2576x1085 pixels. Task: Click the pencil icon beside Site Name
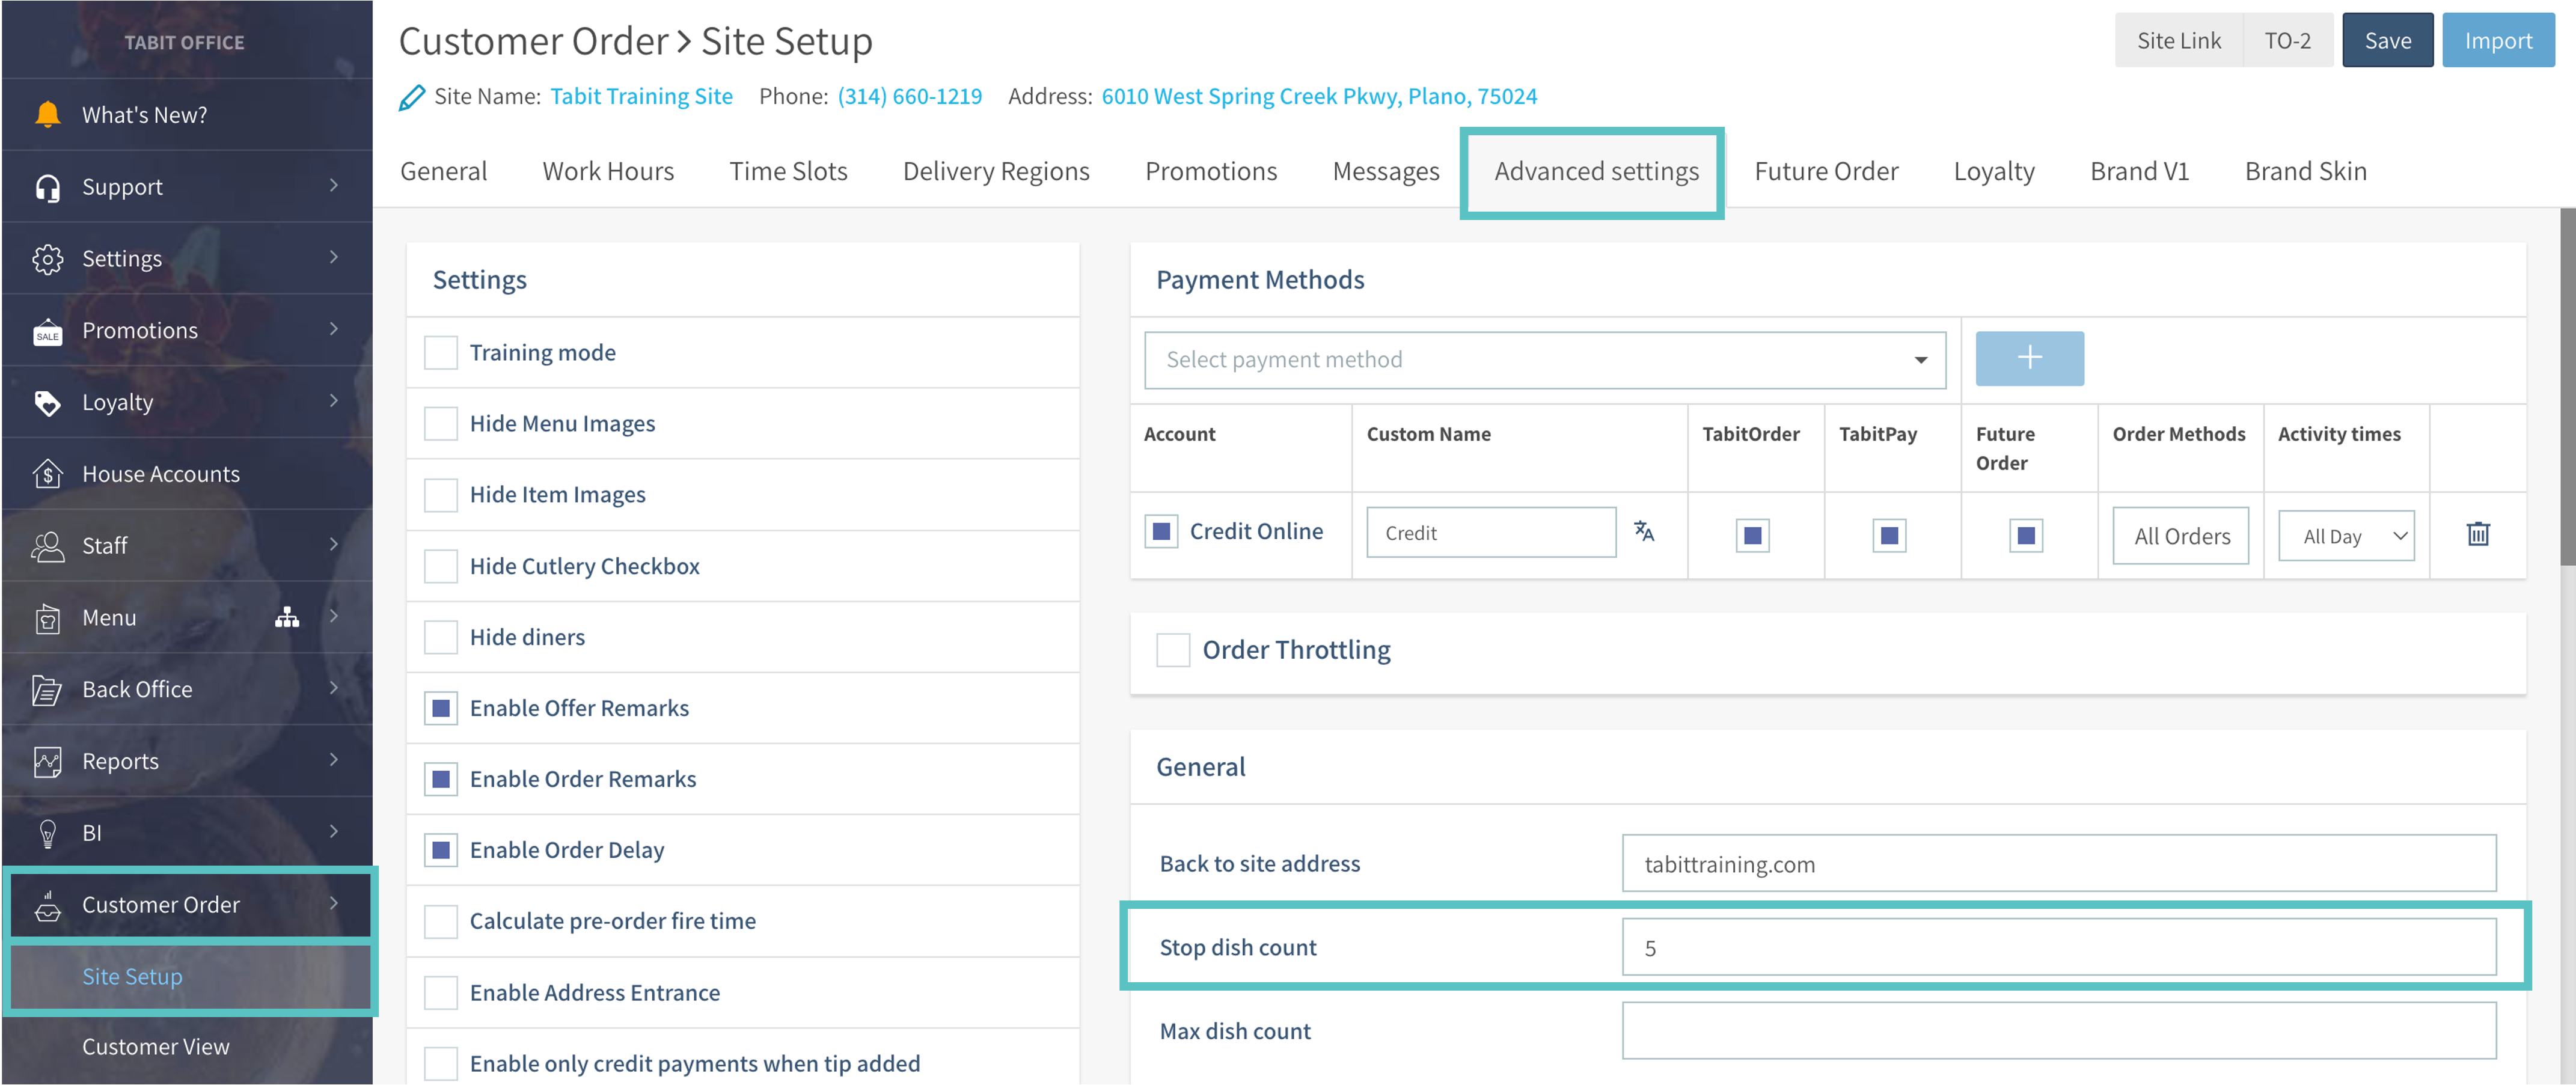(411, 97)
